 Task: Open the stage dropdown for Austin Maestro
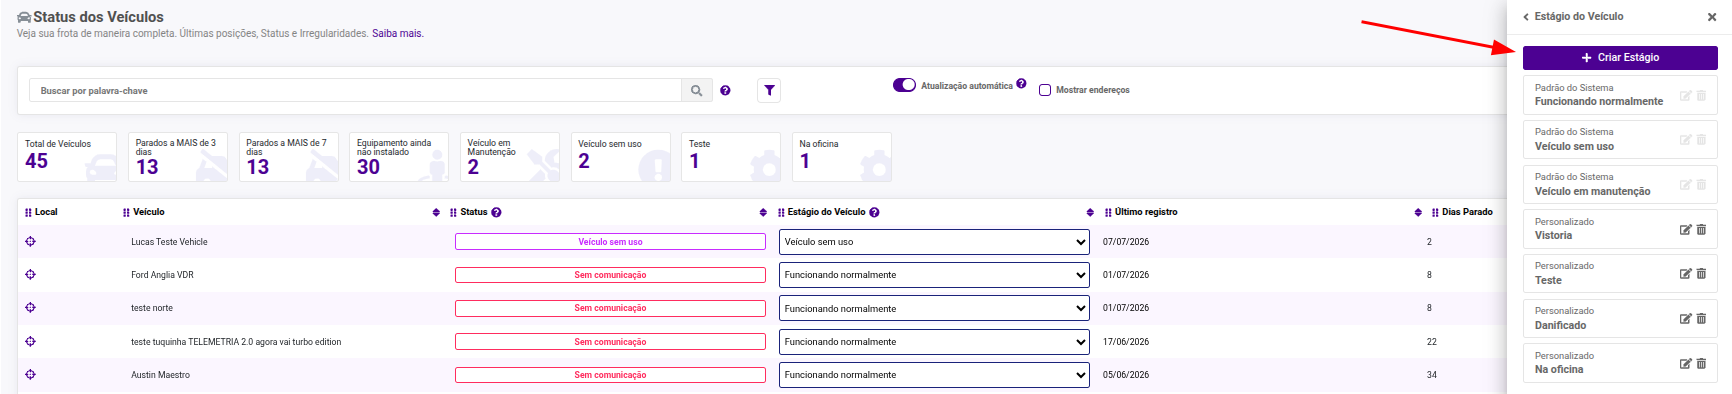click(x=934, y=375)
